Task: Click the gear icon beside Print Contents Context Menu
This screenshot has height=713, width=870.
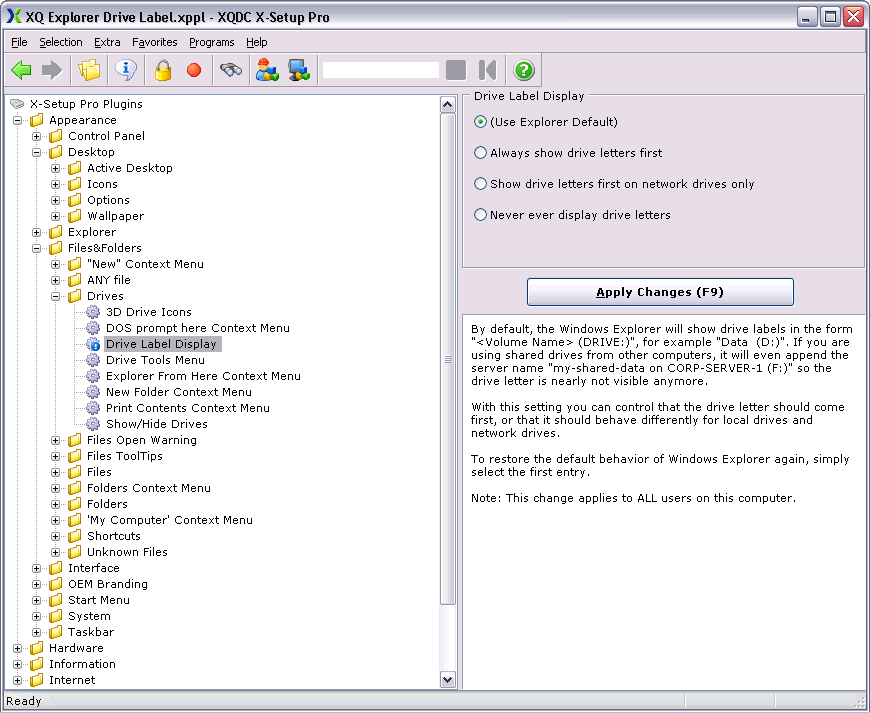Action: [x=93, y=408]
